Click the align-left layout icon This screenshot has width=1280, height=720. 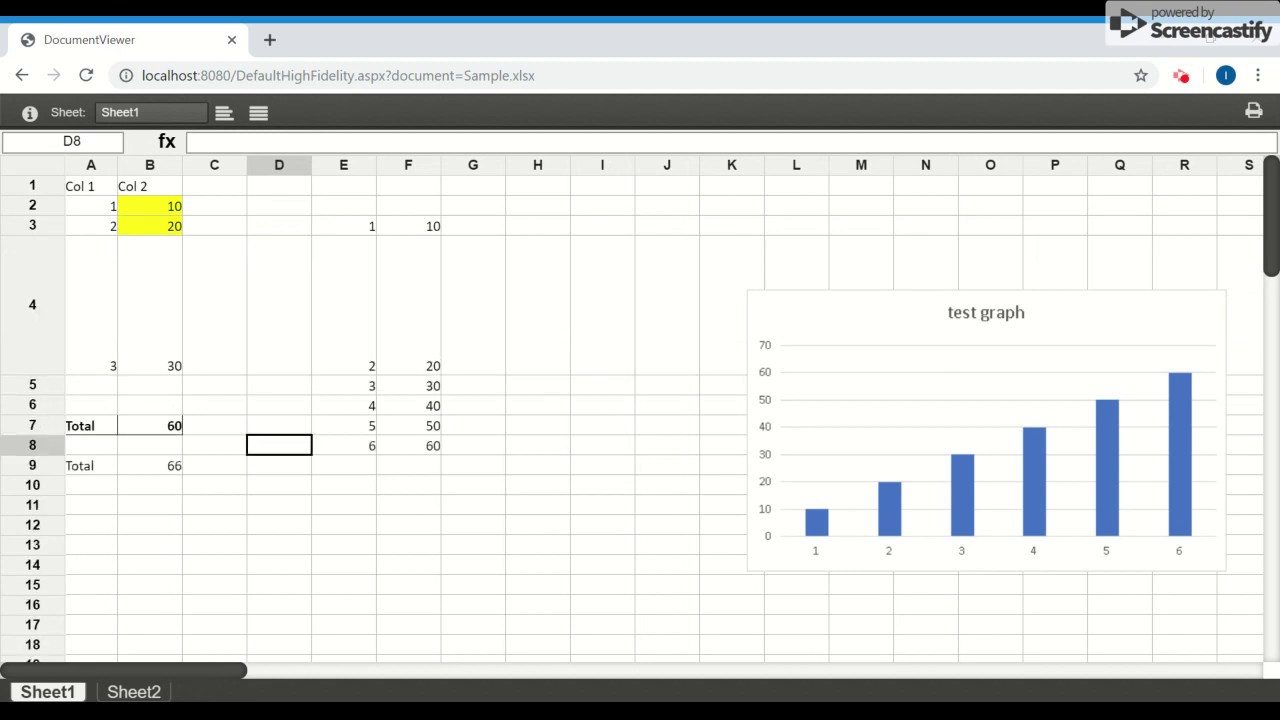pyautogui.click(x=224, y=113)
